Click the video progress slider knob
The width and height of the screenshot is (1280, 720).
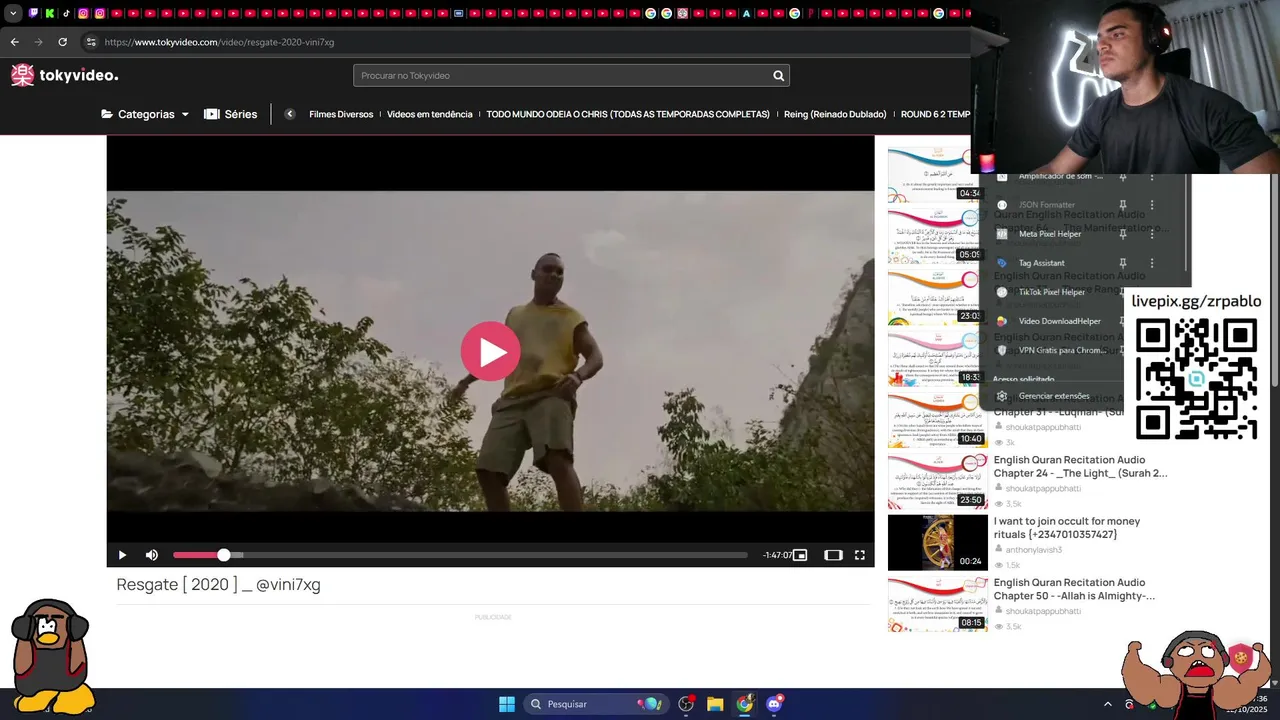pyautogui.click(x=224, y=555)
